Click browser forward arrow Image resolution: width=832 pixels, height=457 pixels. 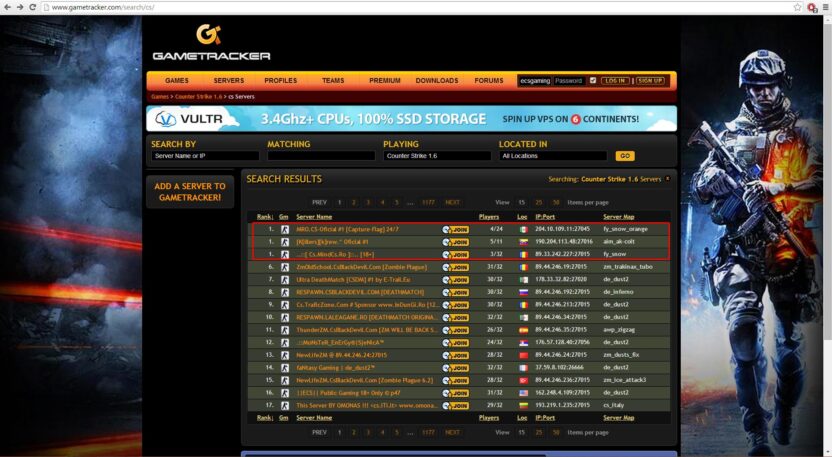point(20,7)
